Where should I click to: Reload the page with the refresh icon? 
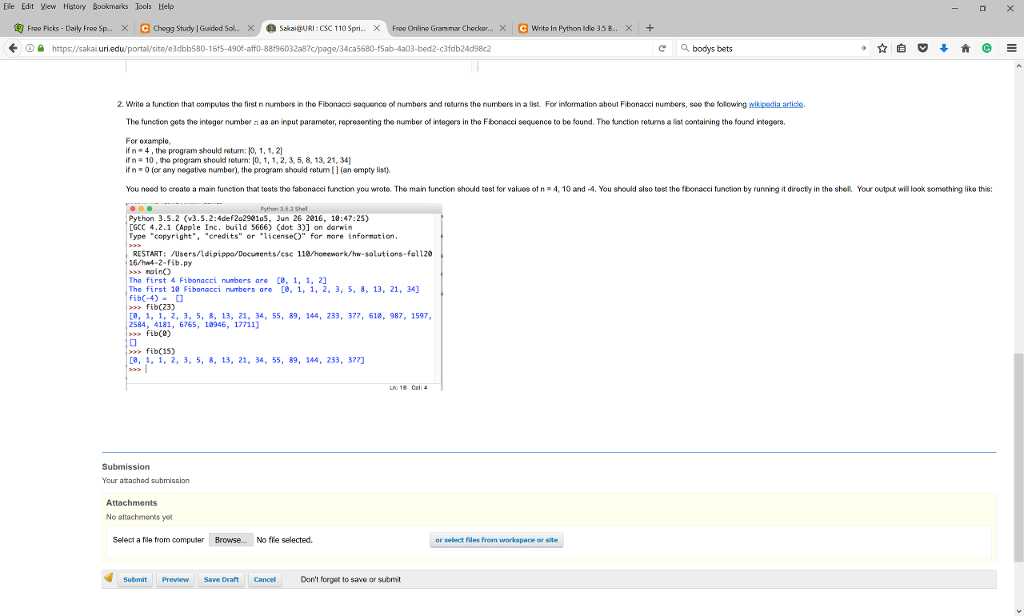[664, 48]
